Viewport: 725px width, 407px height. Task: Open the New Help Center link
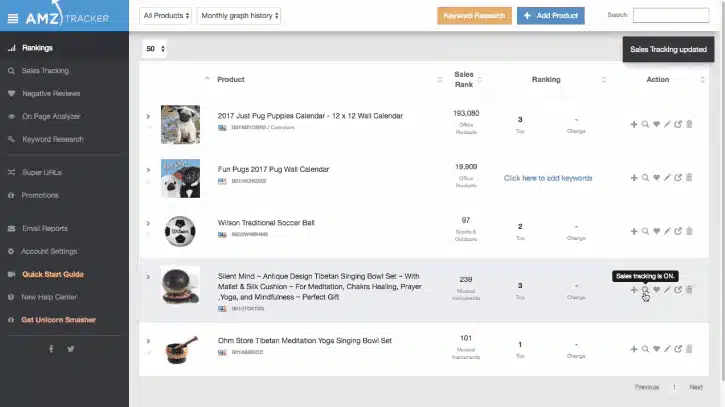point(49,297)
